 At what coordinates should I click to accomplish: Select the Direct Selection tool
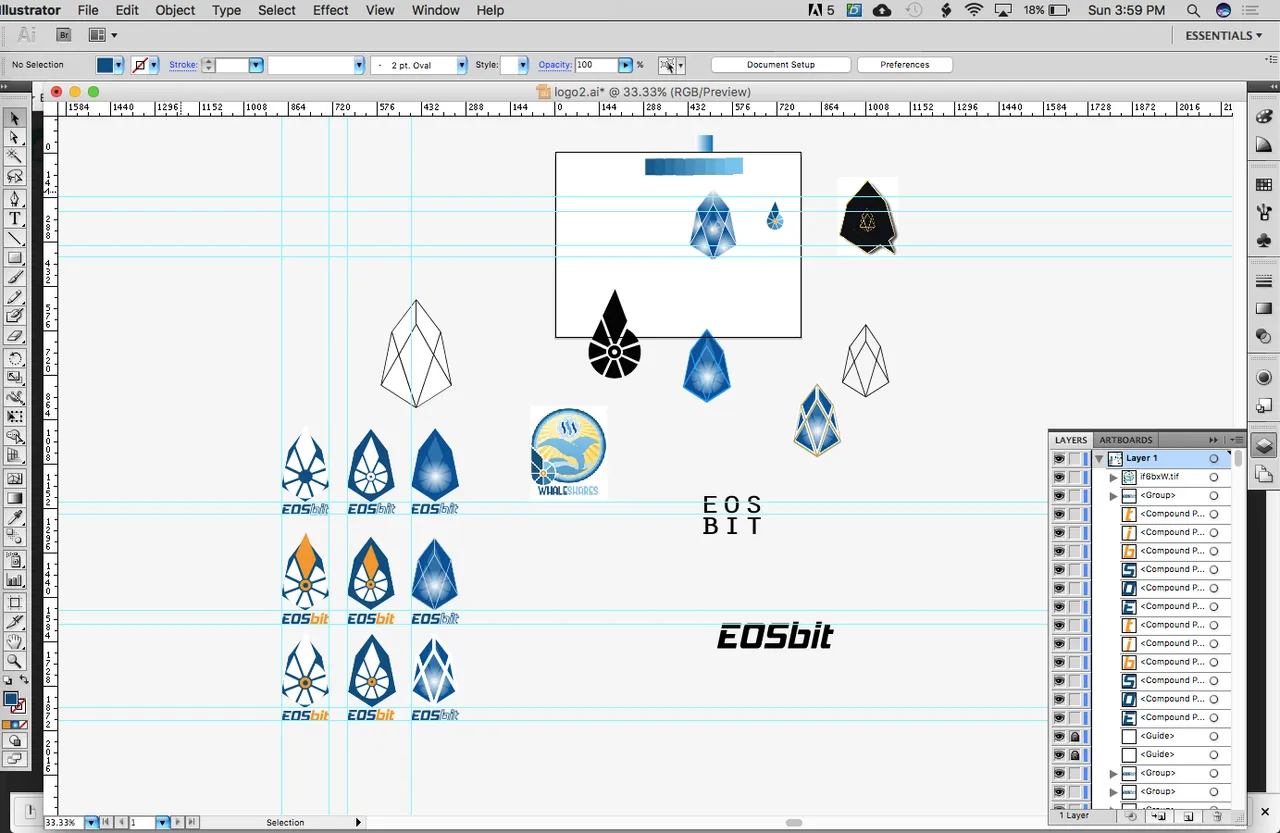pyautogui.click(x=15, y=137)
